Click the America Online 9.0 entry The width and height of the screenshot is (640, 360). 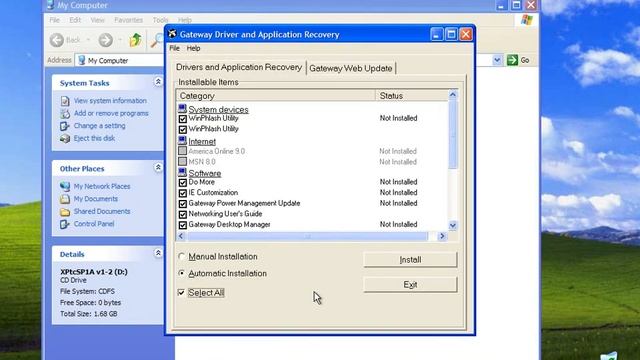click(x=217, y=151)
